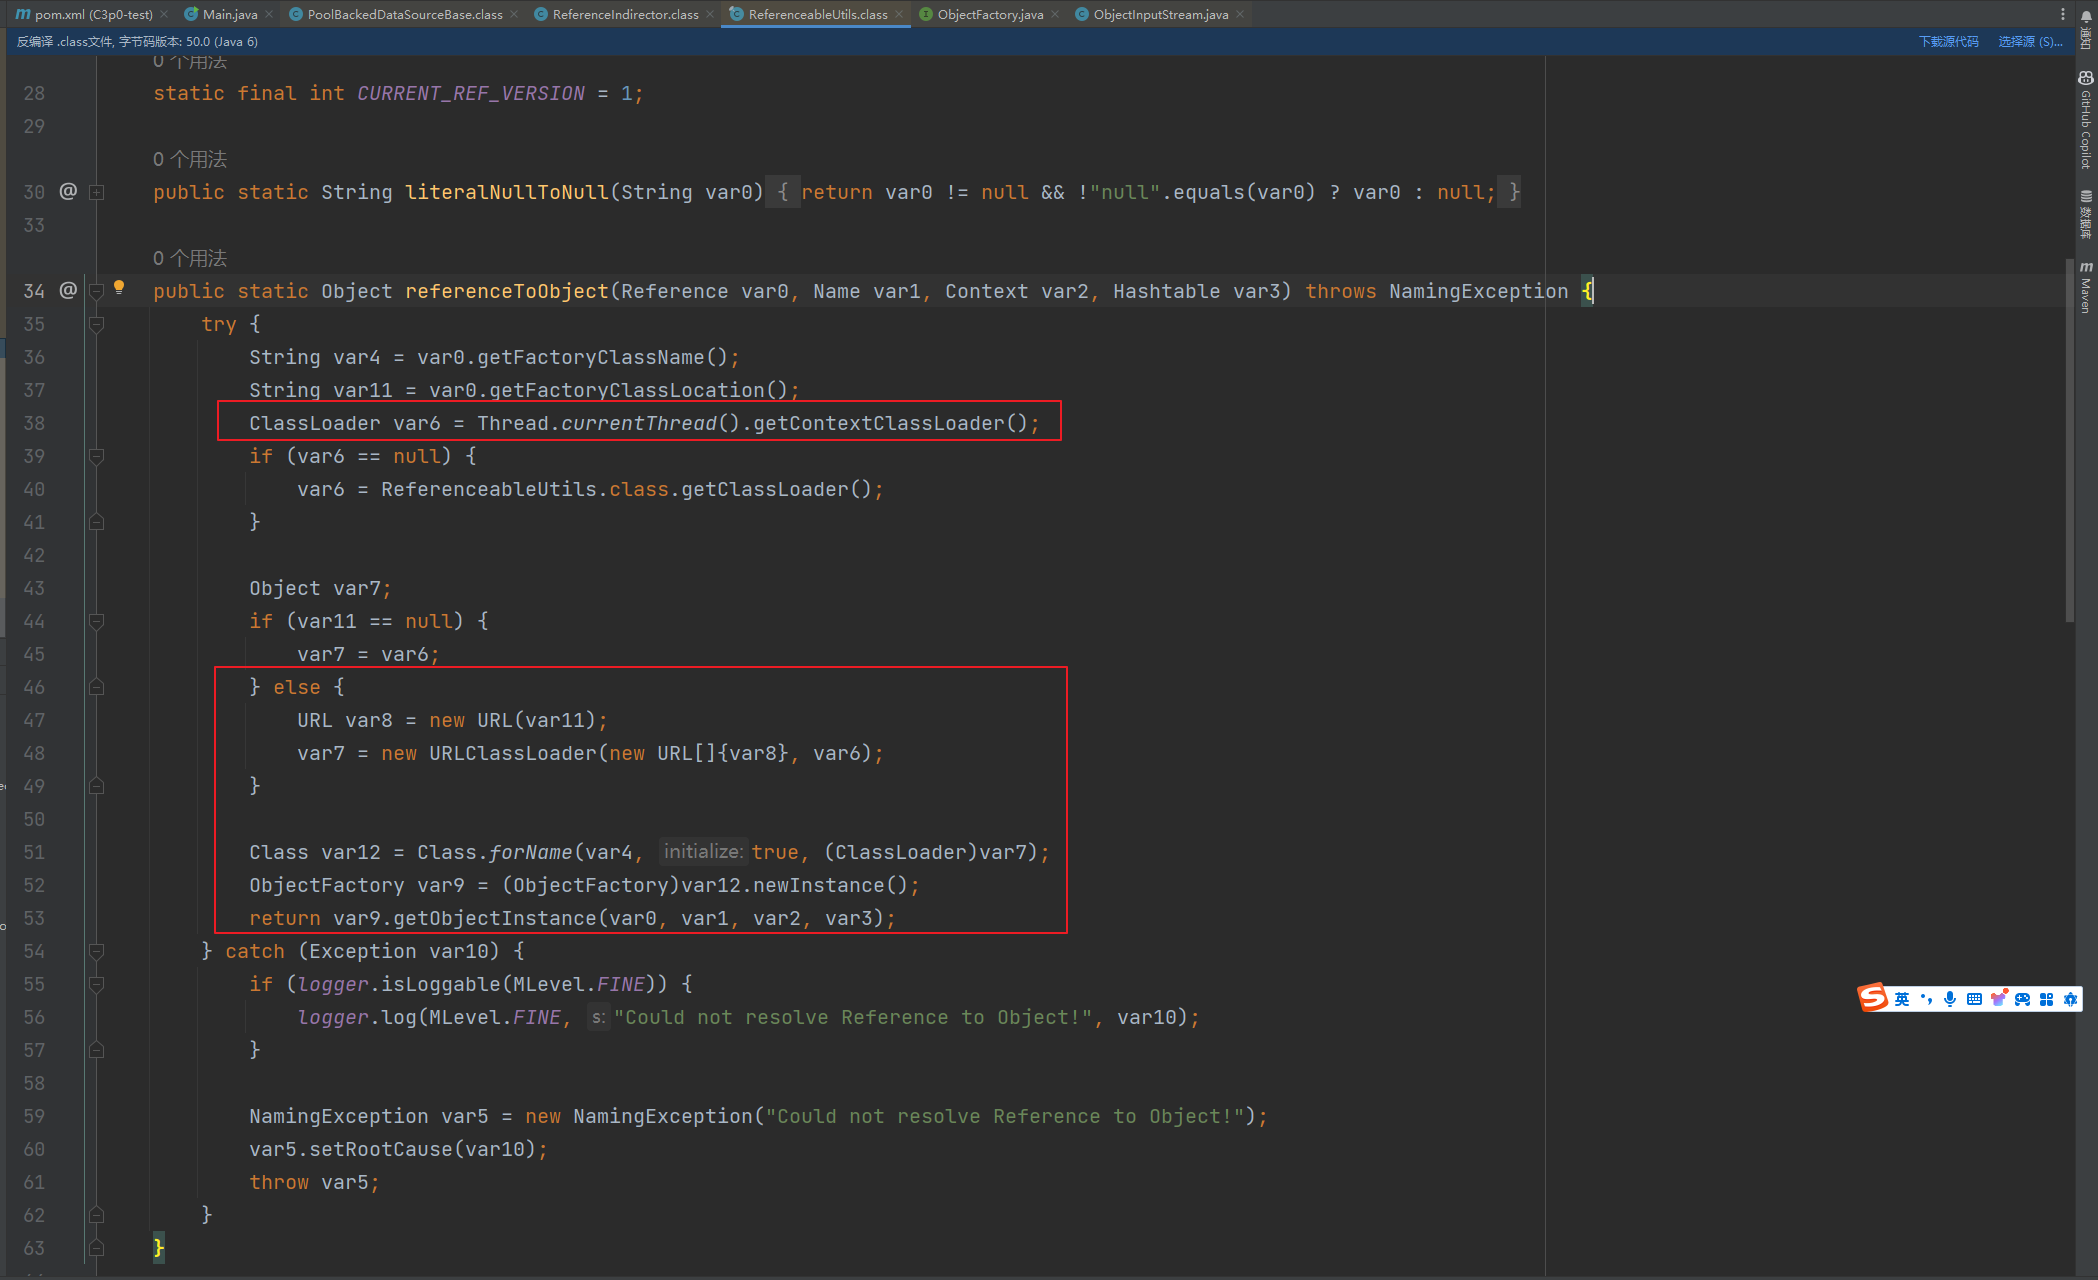
Task: Click the Sogou game controller icon
Action: coord(2022,998)
